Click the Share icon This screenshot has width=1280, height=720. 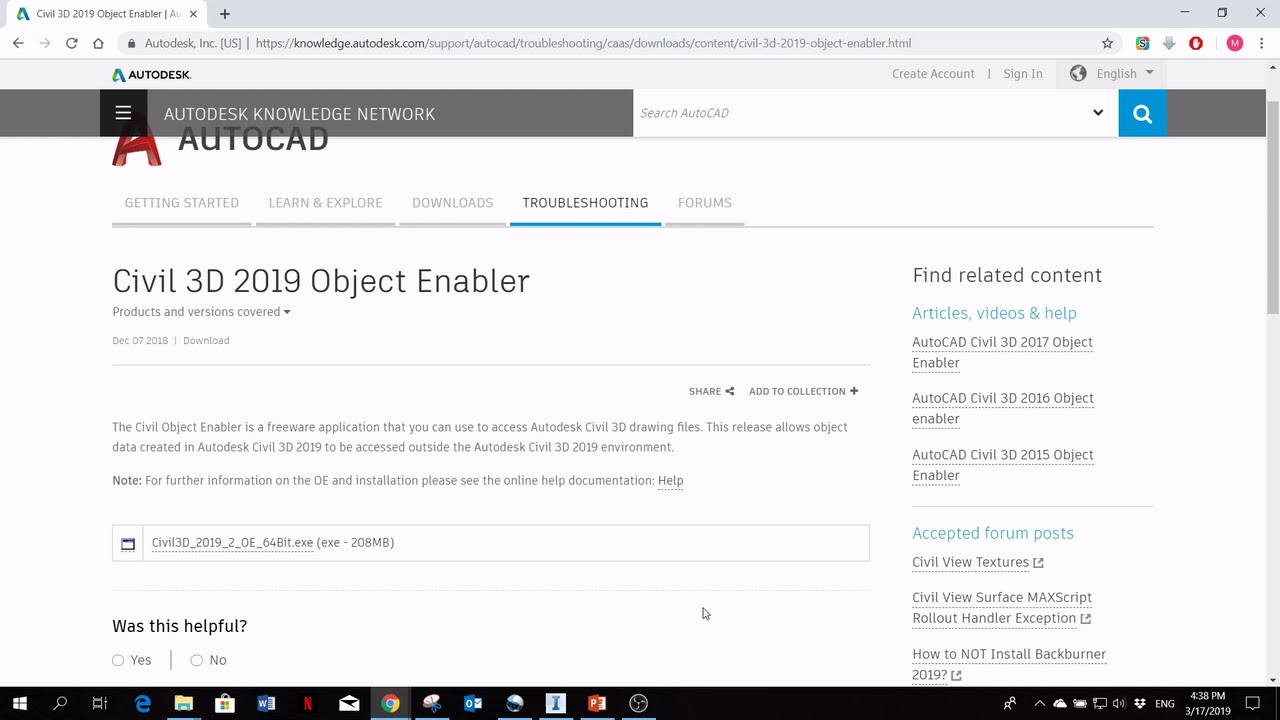pyautogui.click(x=730, y=391)
